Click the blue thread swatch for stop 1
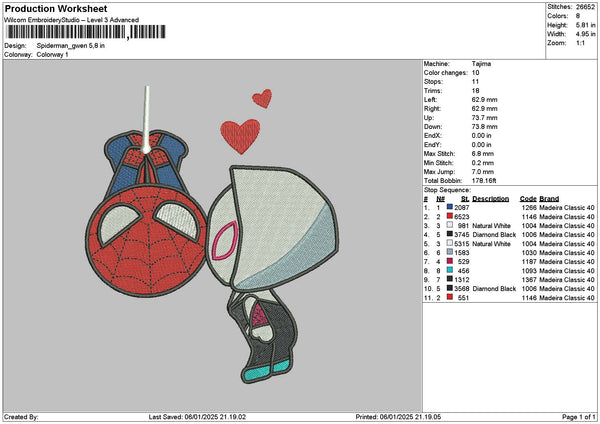The height and width of the screenshot is (424, 600). click(x=451, y=207)
